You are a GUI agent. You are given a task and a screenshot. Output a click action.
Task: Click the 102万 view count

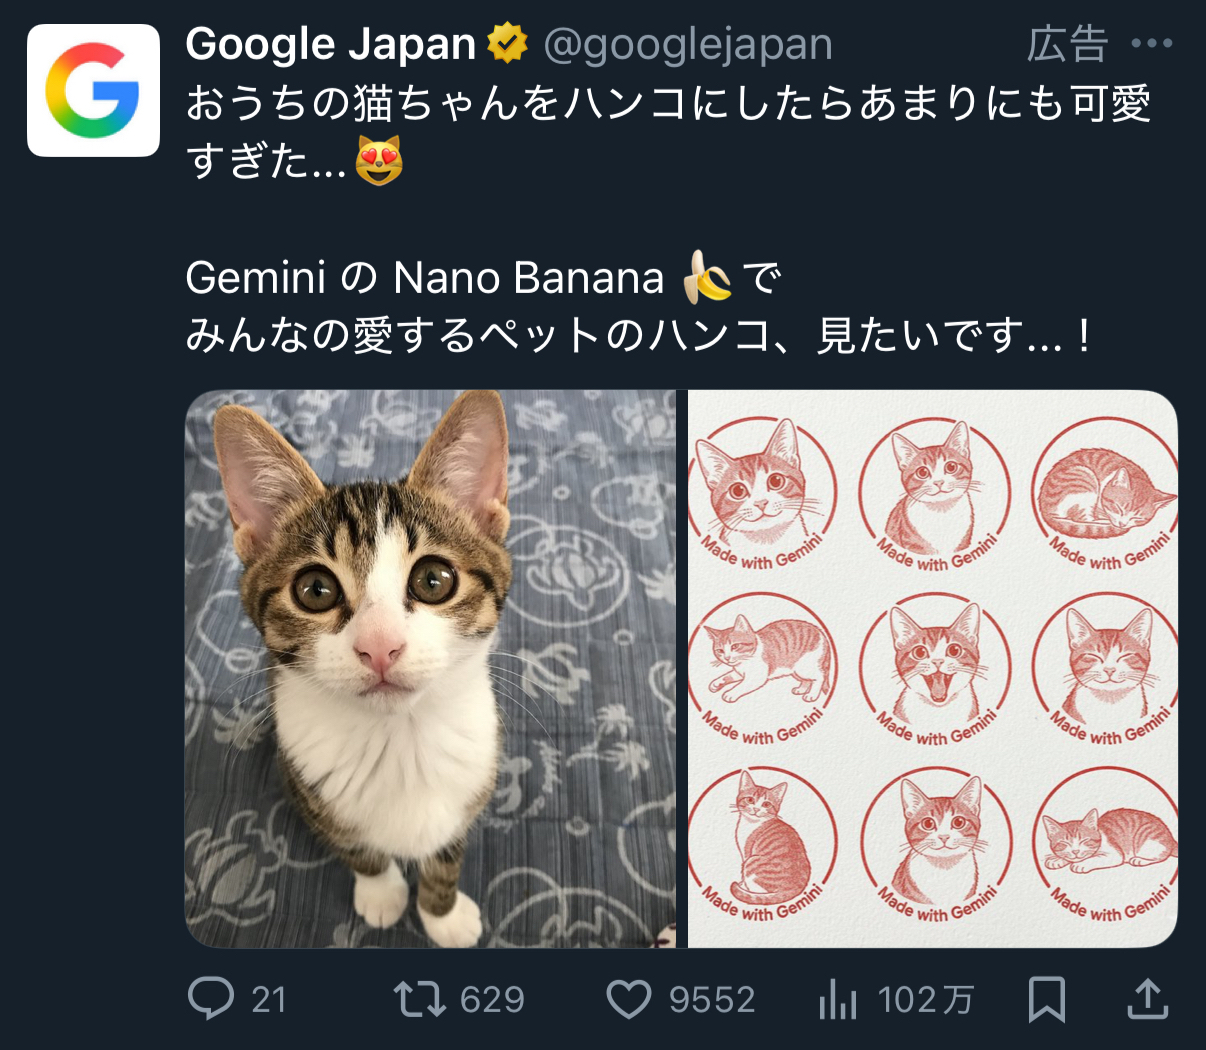pos(925,999)
